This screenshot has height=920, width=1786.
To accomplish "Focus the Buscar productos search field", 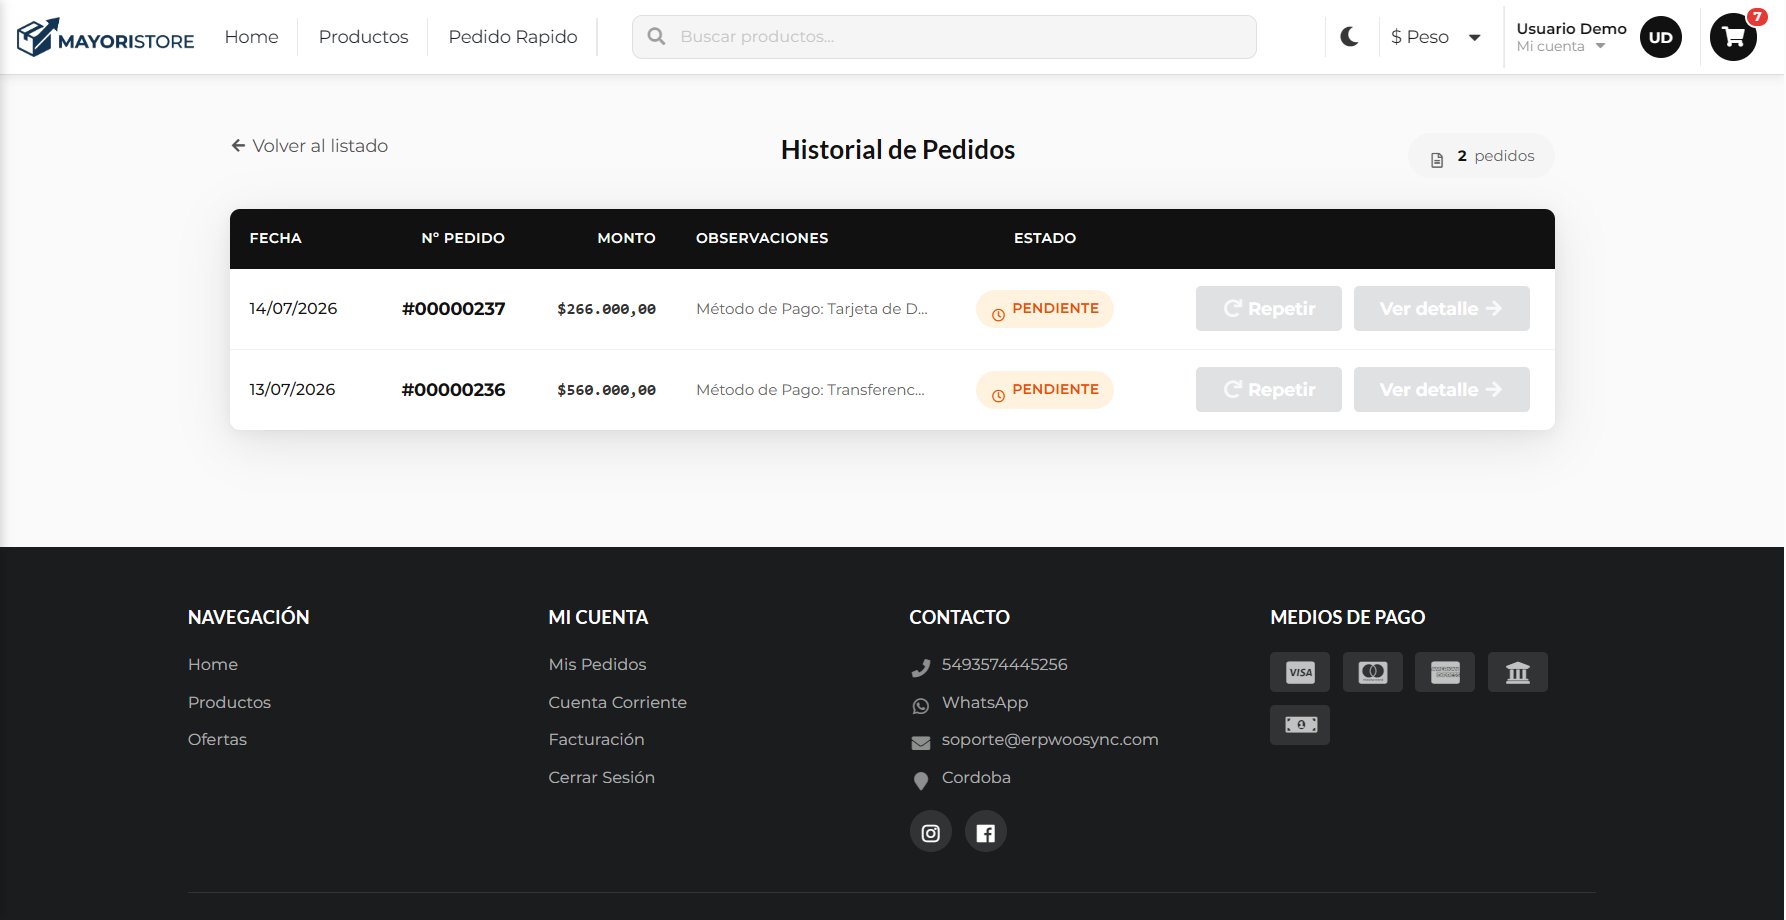I will pyautogui.click(x=944, y=37).
